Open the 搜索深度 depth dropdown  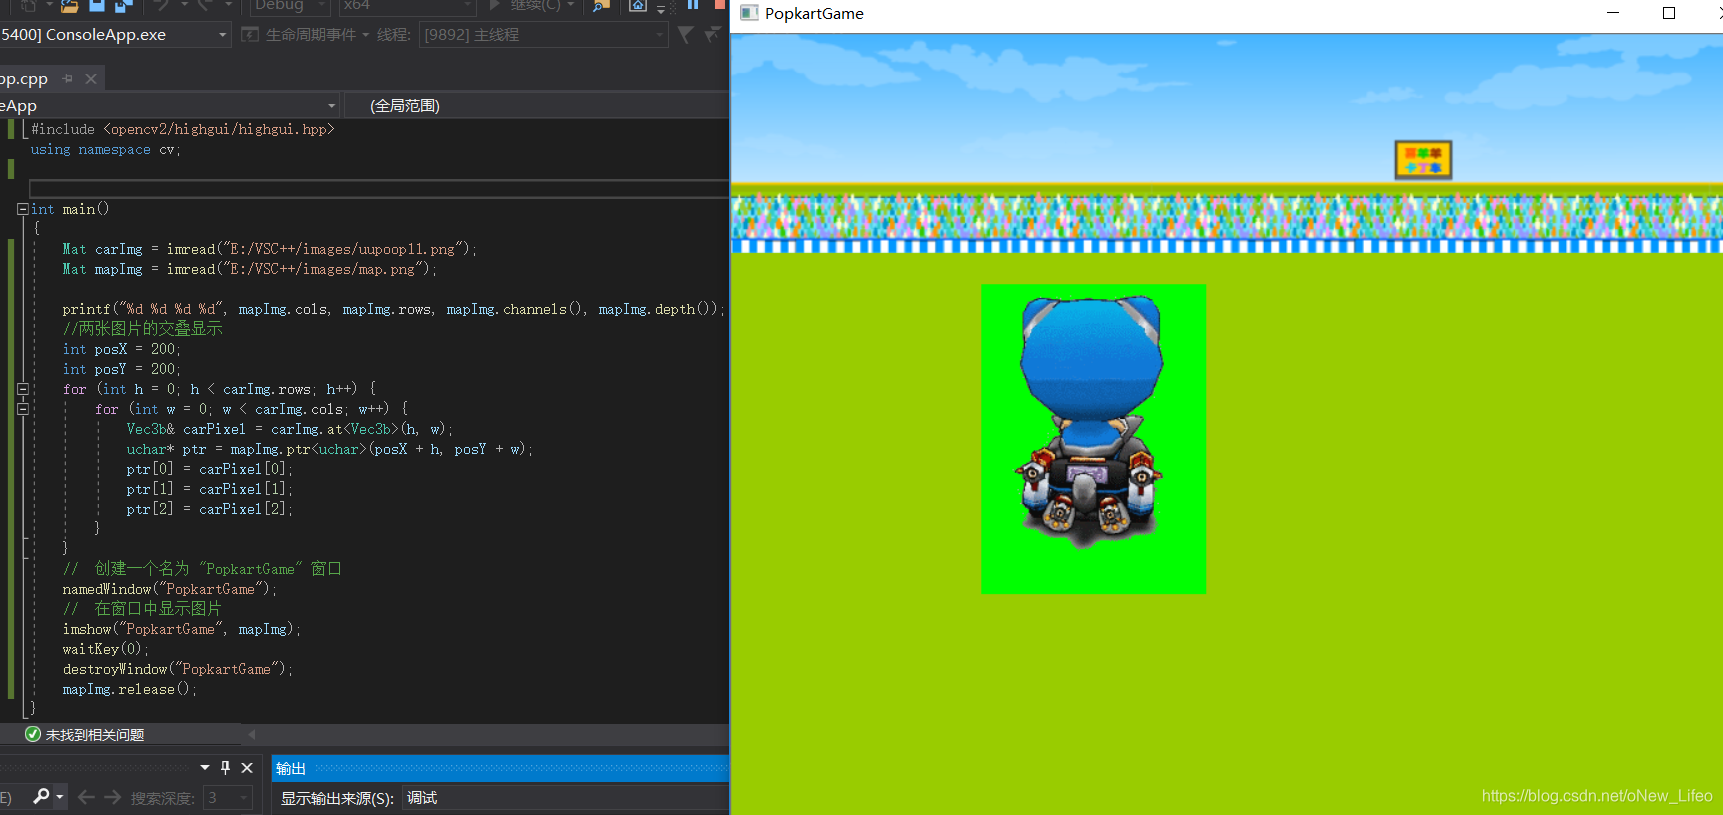(228, 798)
